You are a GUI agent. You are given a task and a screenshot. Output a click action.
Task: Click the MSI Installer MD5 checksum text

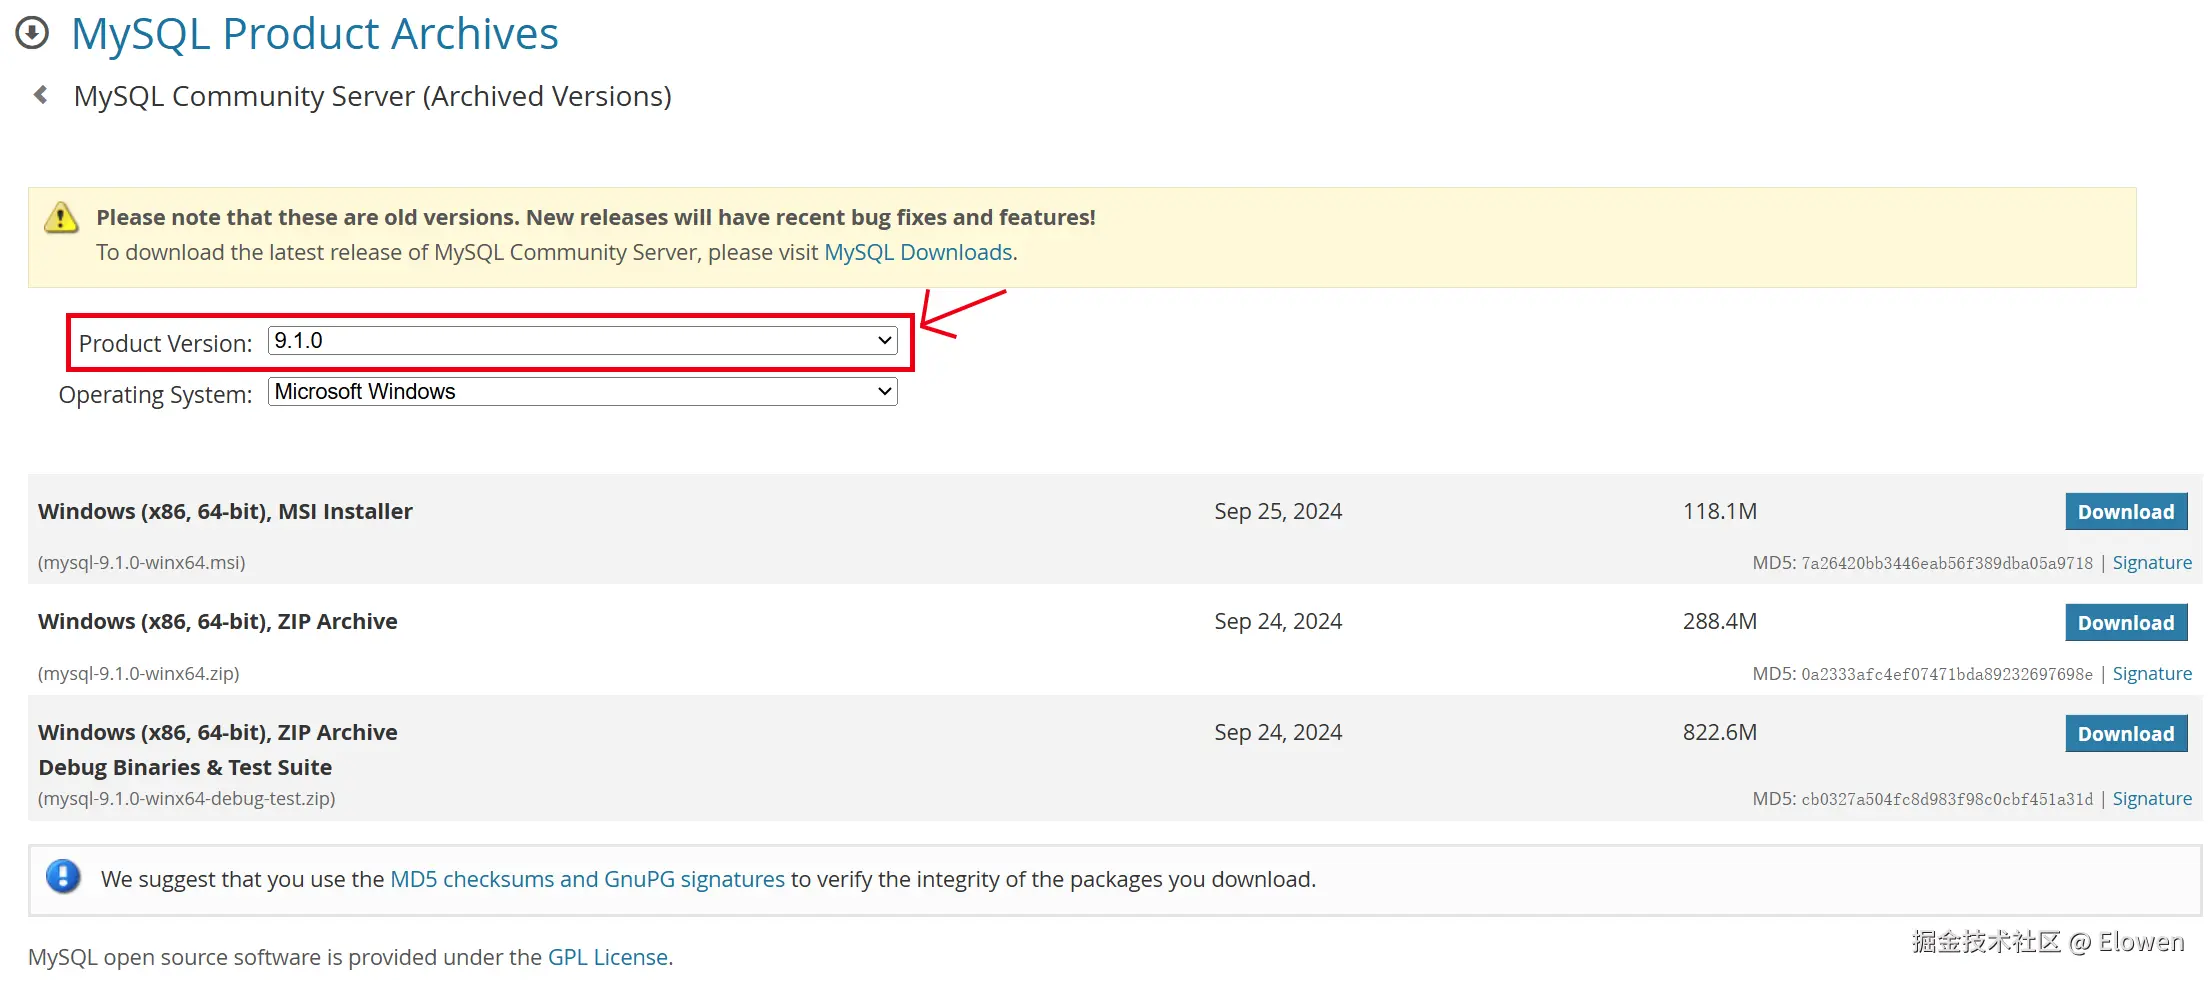tap(1946, 564)
